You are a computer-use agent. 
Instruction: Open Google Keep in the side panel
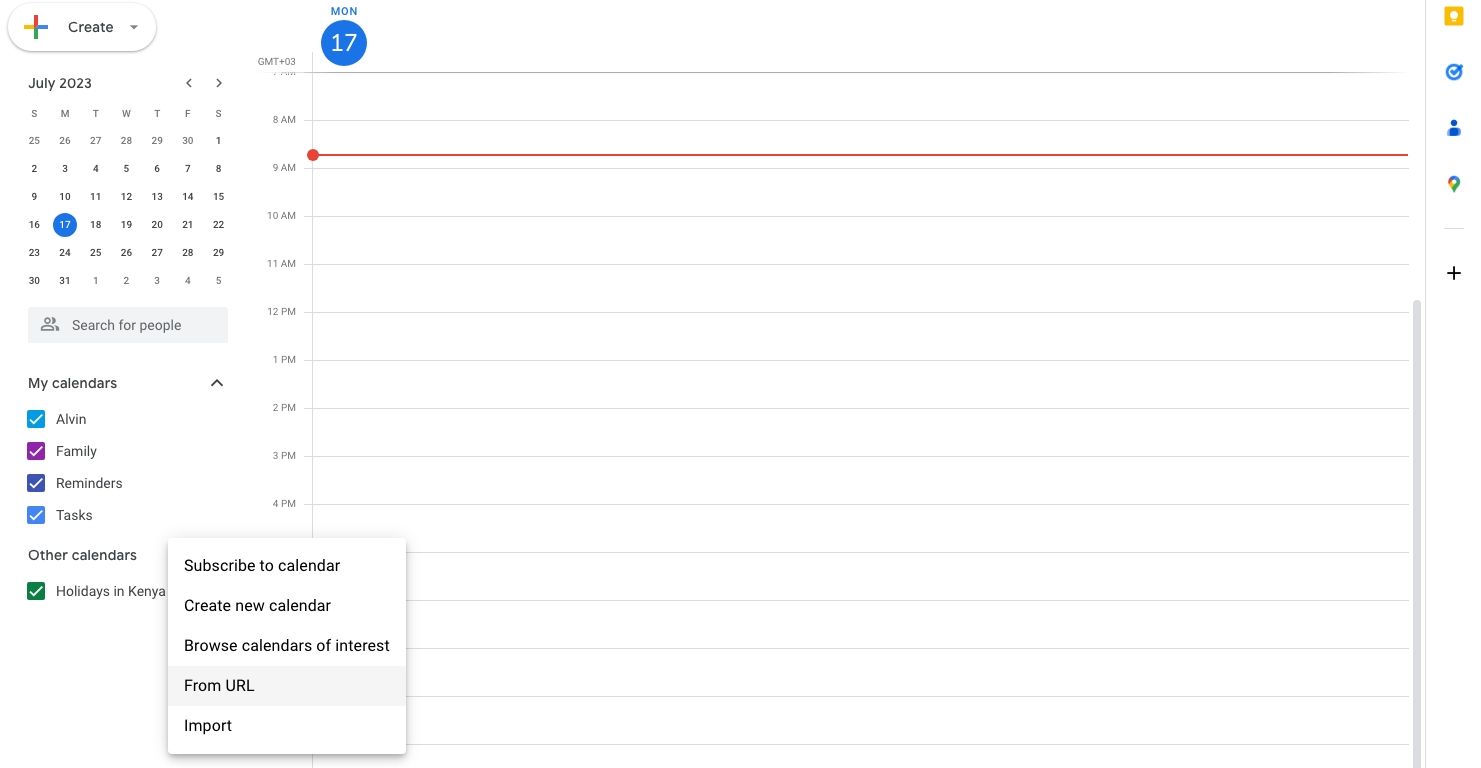point(1453,15)
